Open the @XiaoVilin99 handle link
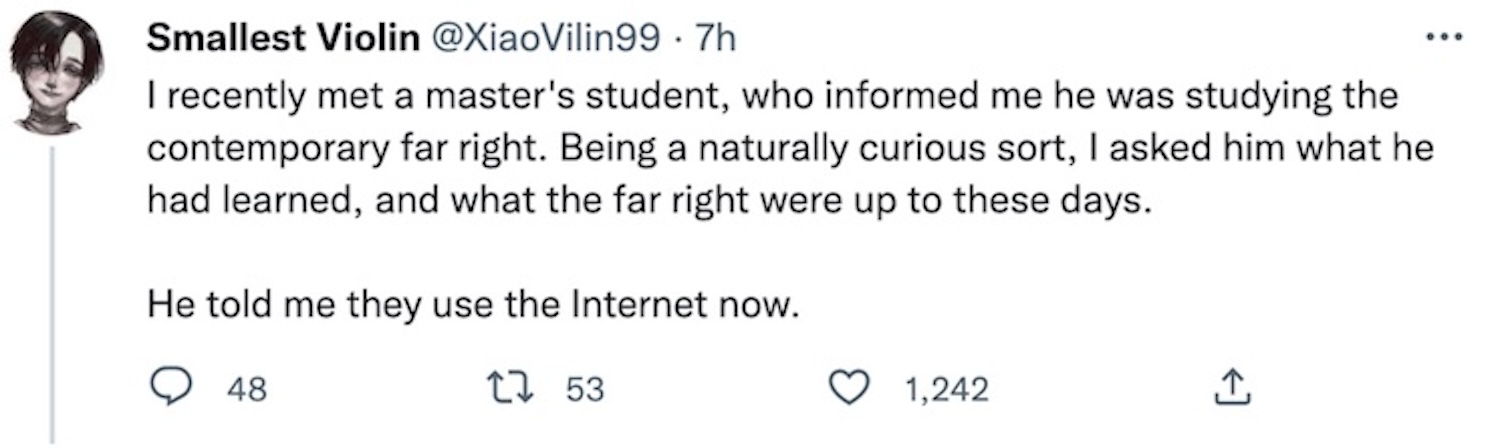Screen dimensions: 1500x448 pyautogui.click(x=545, y=39)
